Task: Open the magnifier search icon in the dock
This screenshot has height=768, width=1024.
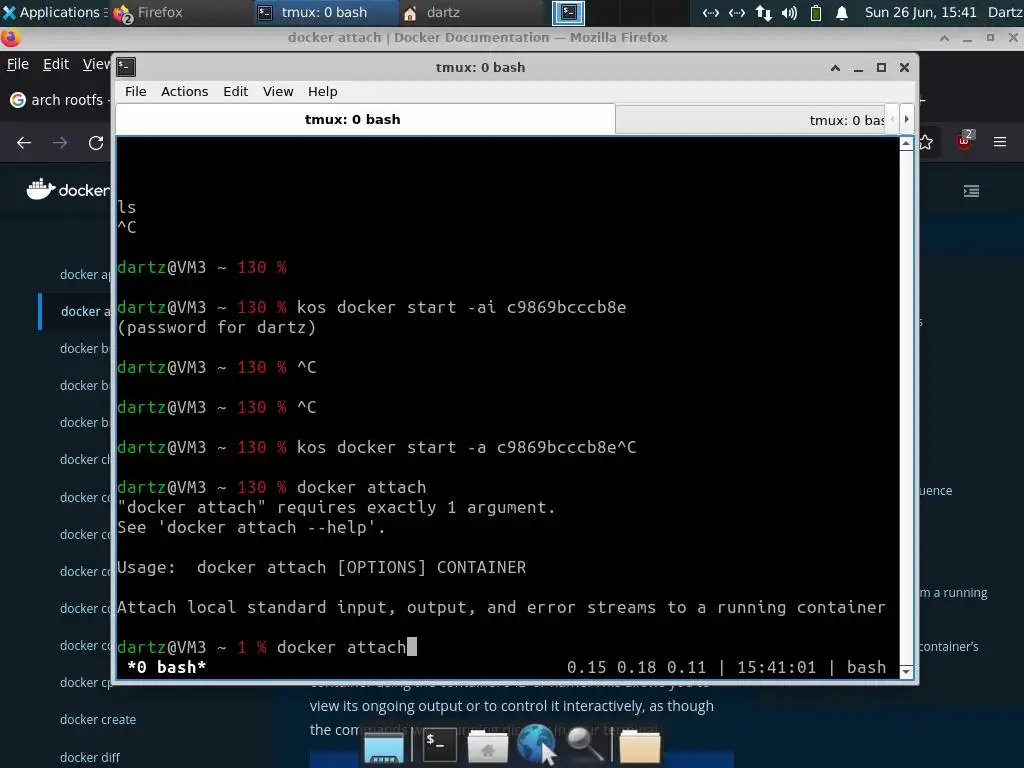Action: (x=584, y=745)
